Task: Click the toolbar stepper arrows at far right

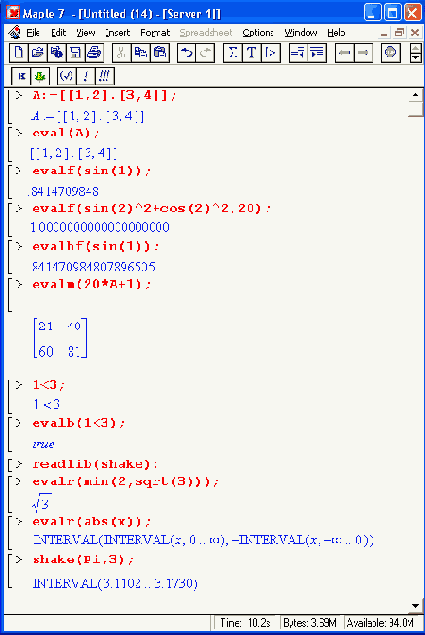Action: [x=416, y=53]
